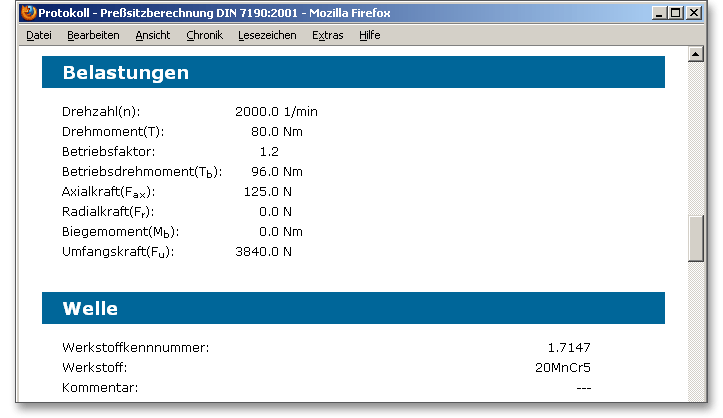Image resolution: width=723 pixels, height=418 pixels.
Task: Open the Datei menu
Action: tap(39, 35)
